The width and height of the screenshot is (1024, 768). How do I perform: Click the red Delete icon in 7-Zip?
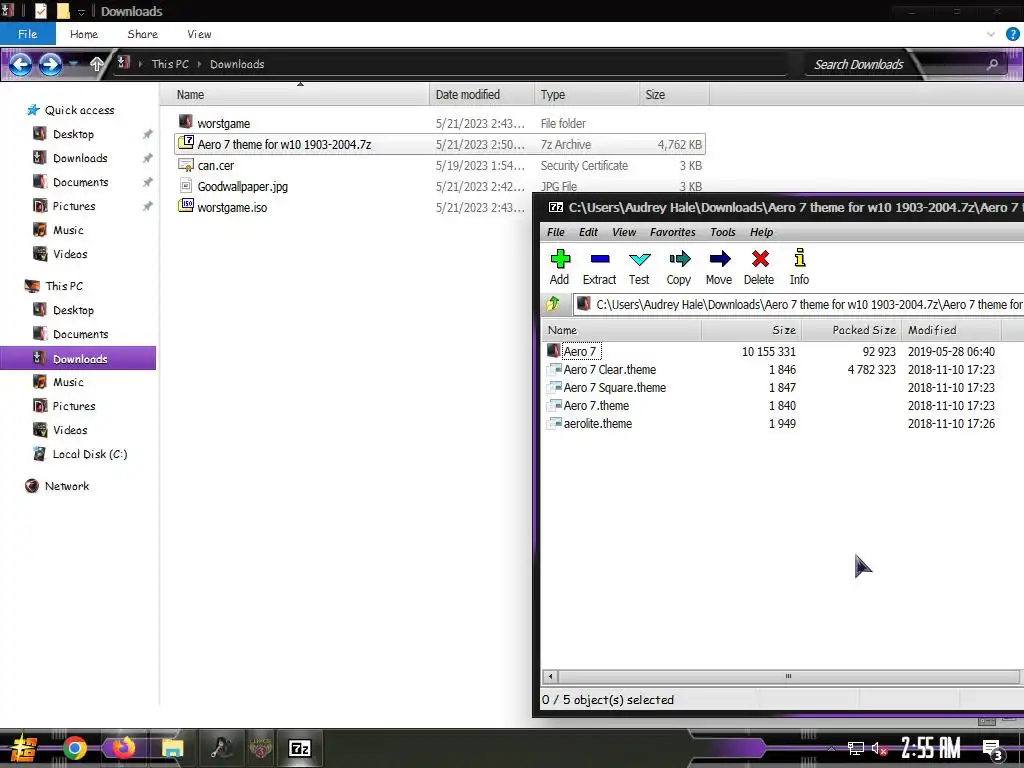pos(759,267)
